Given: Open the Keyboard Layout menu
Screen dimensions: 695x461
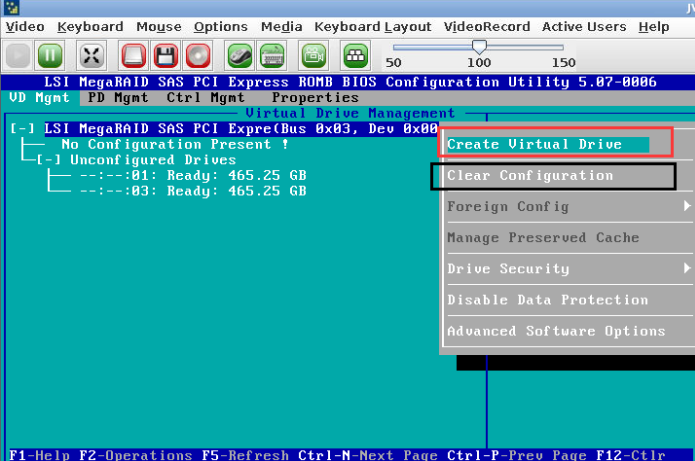Looking at the screenshot, I should 373,27.
